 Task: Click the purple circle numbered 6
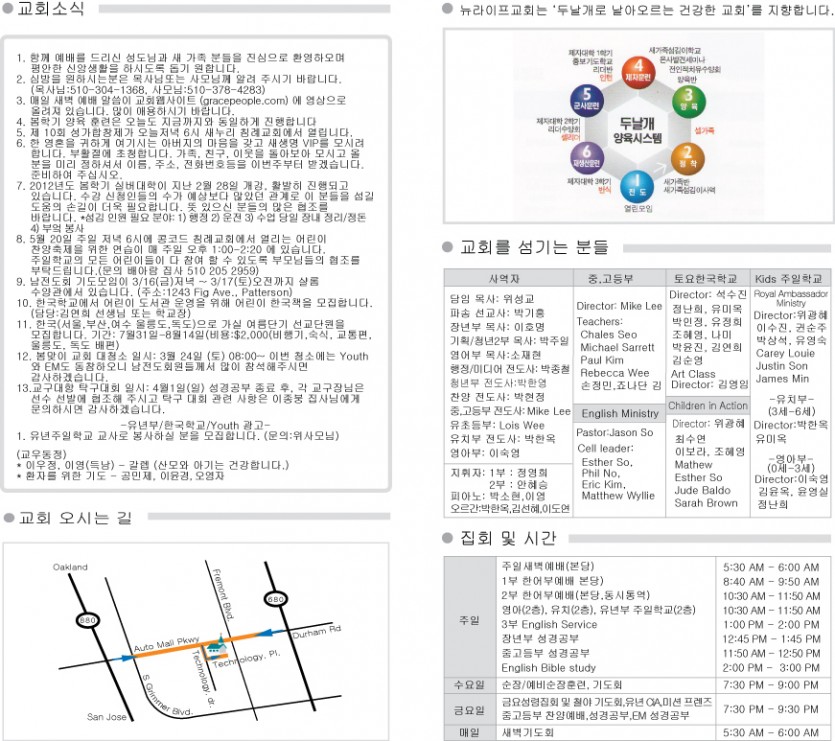click(586, 157)
